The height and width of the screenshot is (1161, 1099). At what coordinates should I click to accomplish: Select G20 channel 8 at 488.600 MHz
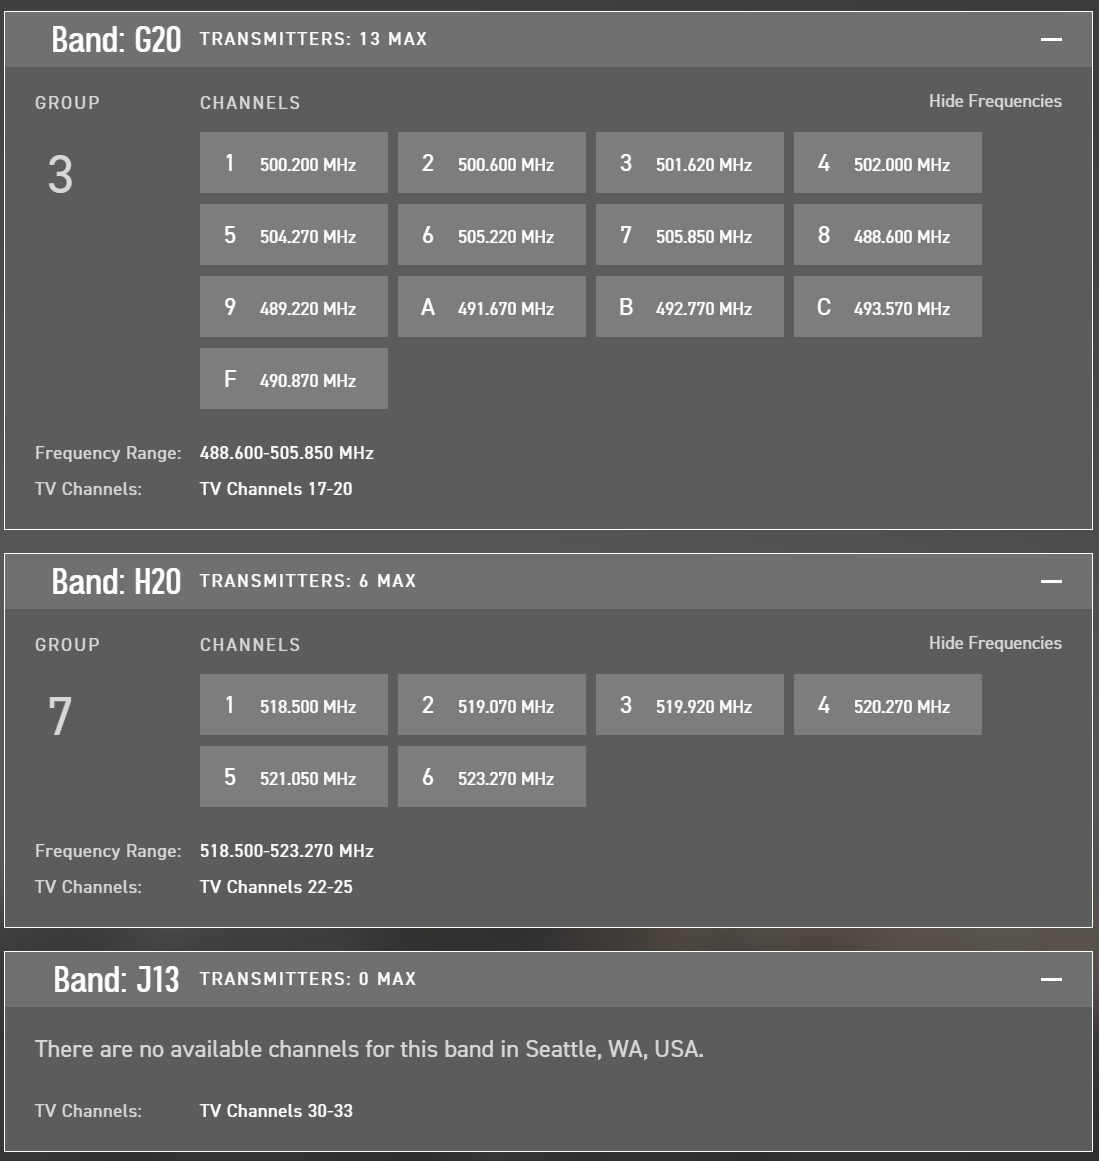point(887,235)
